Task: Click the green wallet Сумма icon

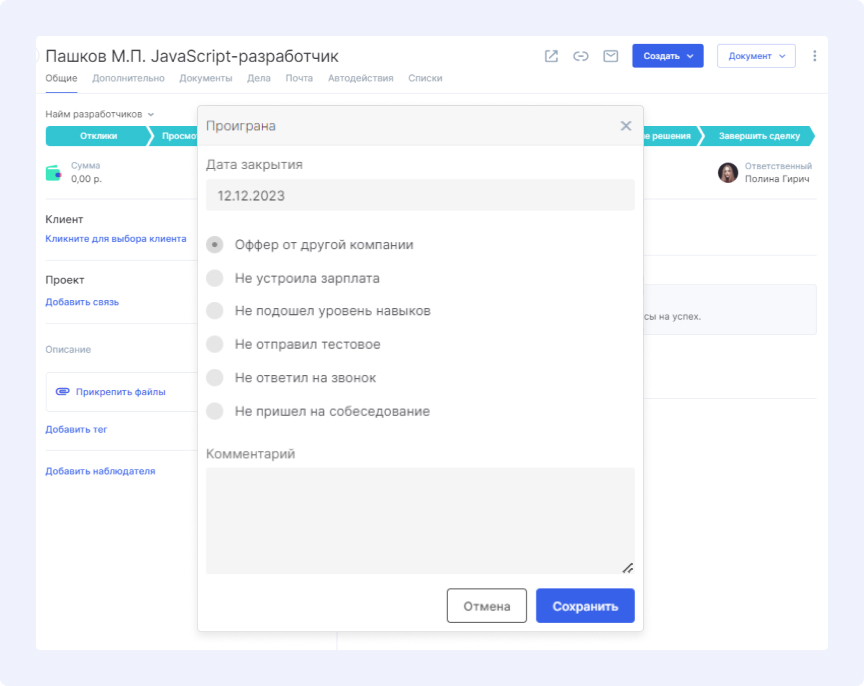Action: [x=54, y=173]
